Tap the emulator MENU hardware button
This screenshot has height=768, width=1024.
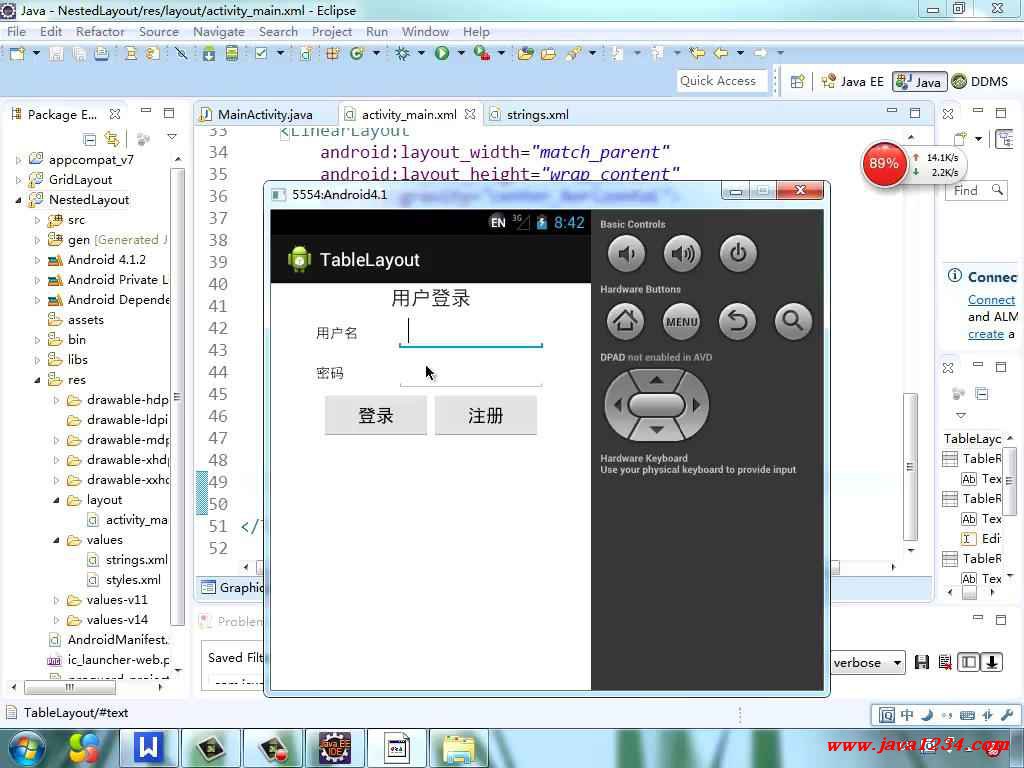681,321
